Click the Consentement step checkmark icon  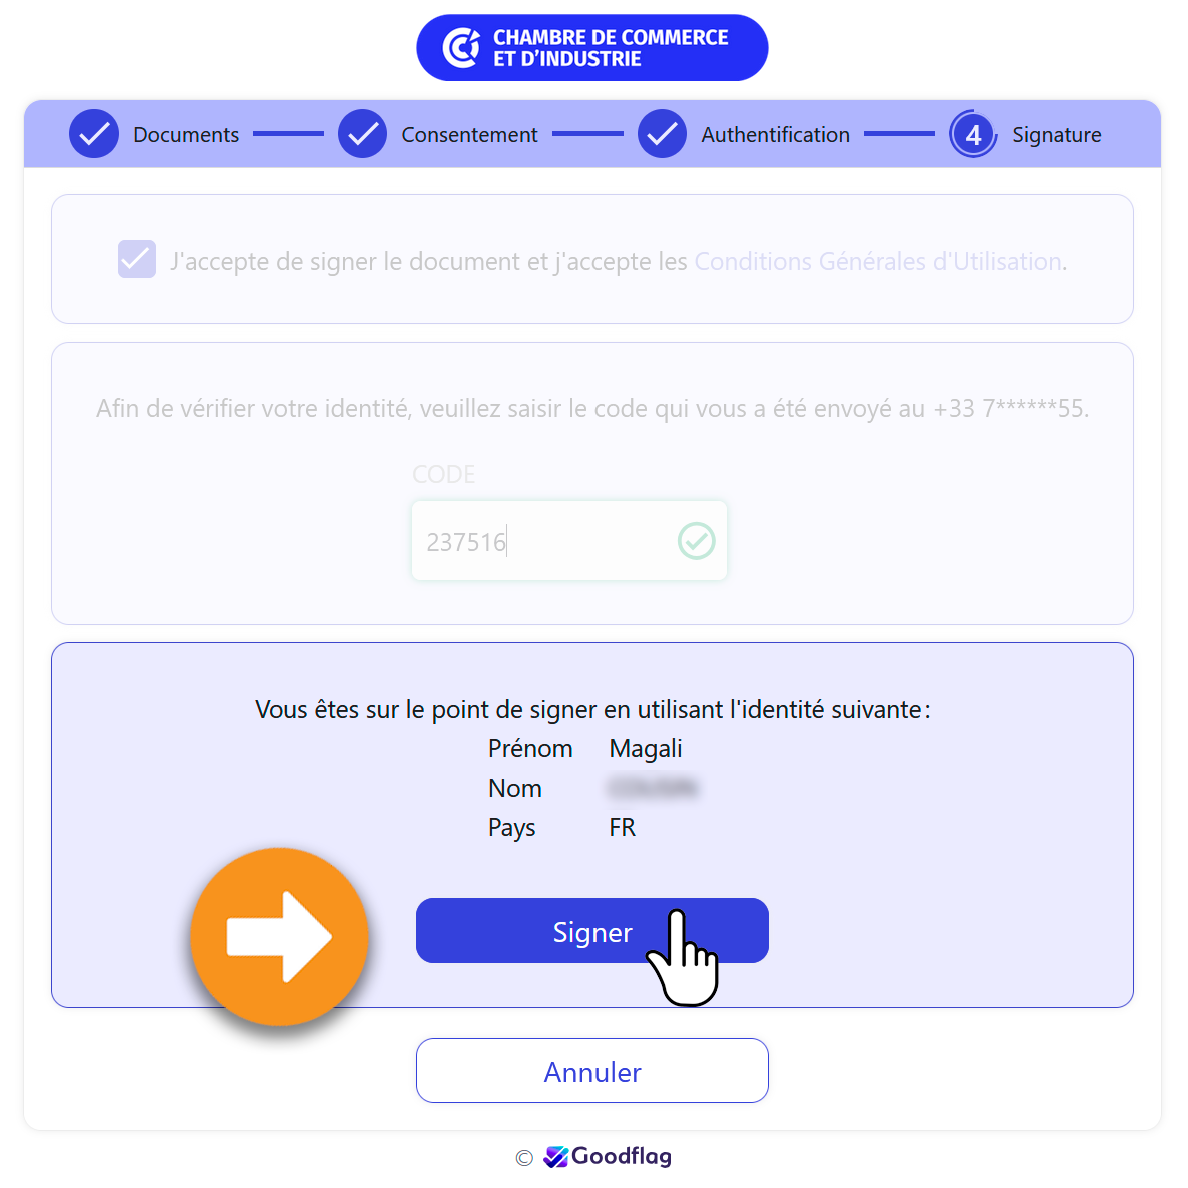point(362,134)
